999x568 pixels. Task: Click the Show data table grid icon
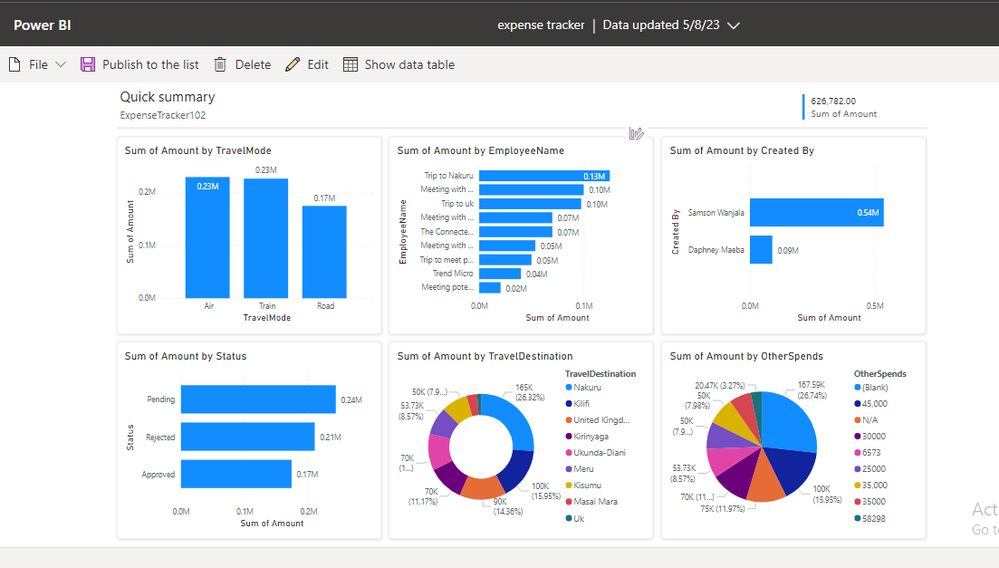pyautogui.click(x=350, y=64)
